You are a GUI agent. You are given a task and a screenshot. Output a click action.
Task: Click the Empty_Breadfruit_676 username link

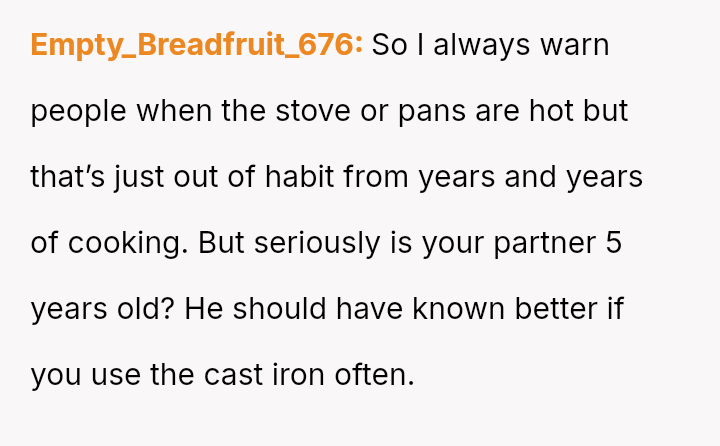(196, 46)
